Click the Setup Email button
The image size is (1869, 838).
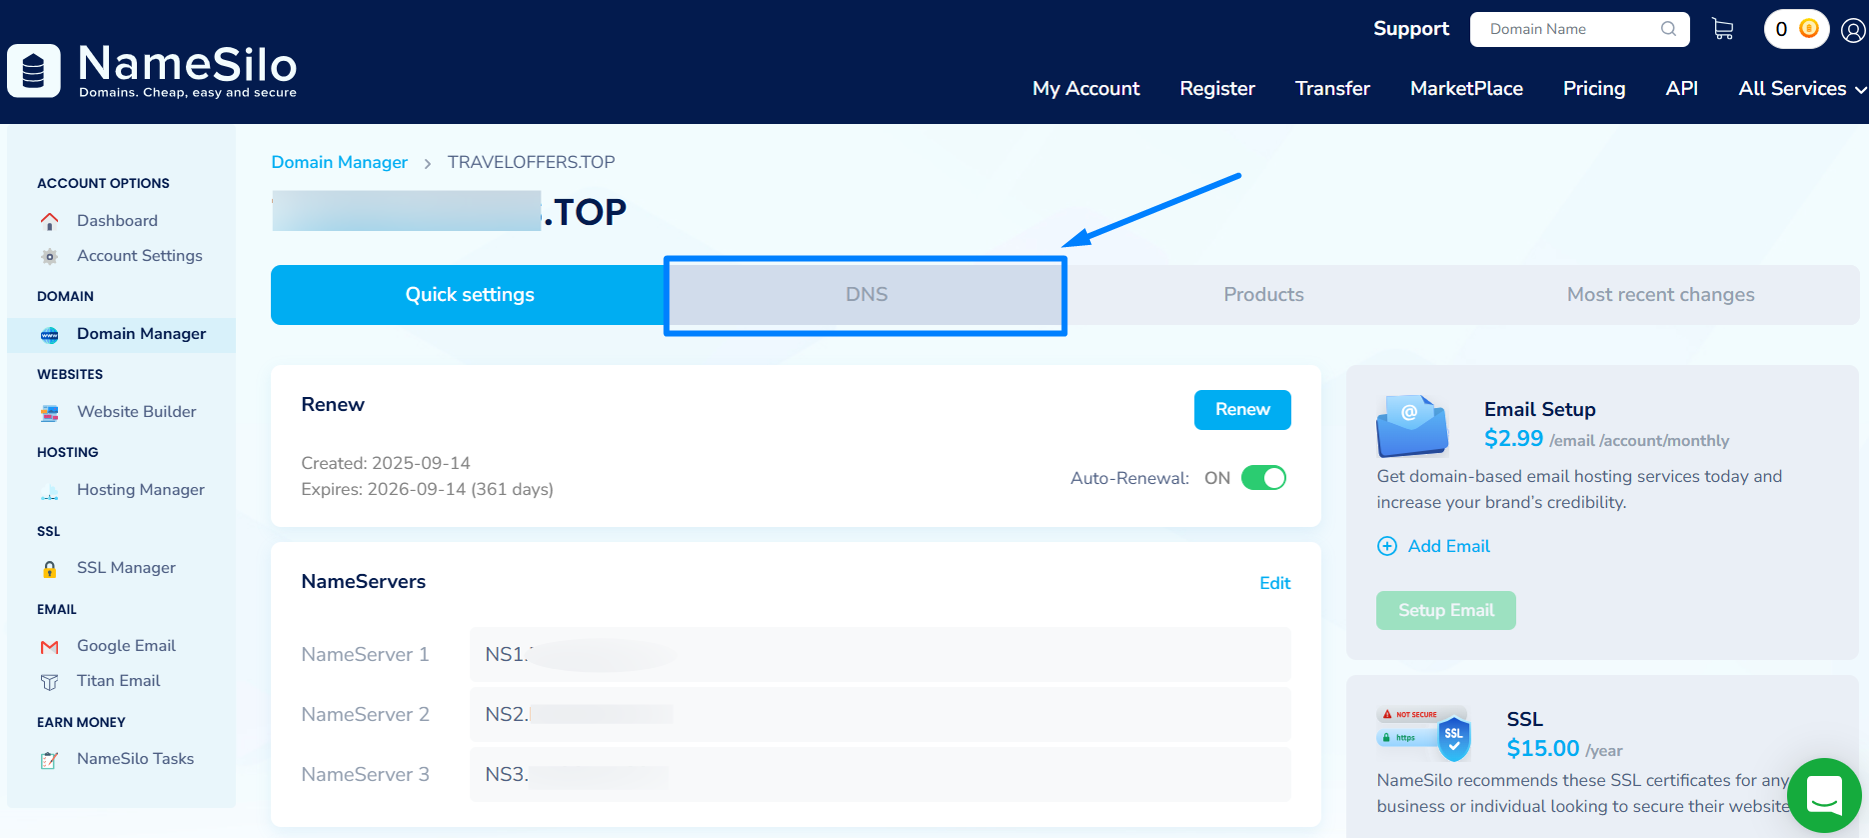tap(1445, 610)
